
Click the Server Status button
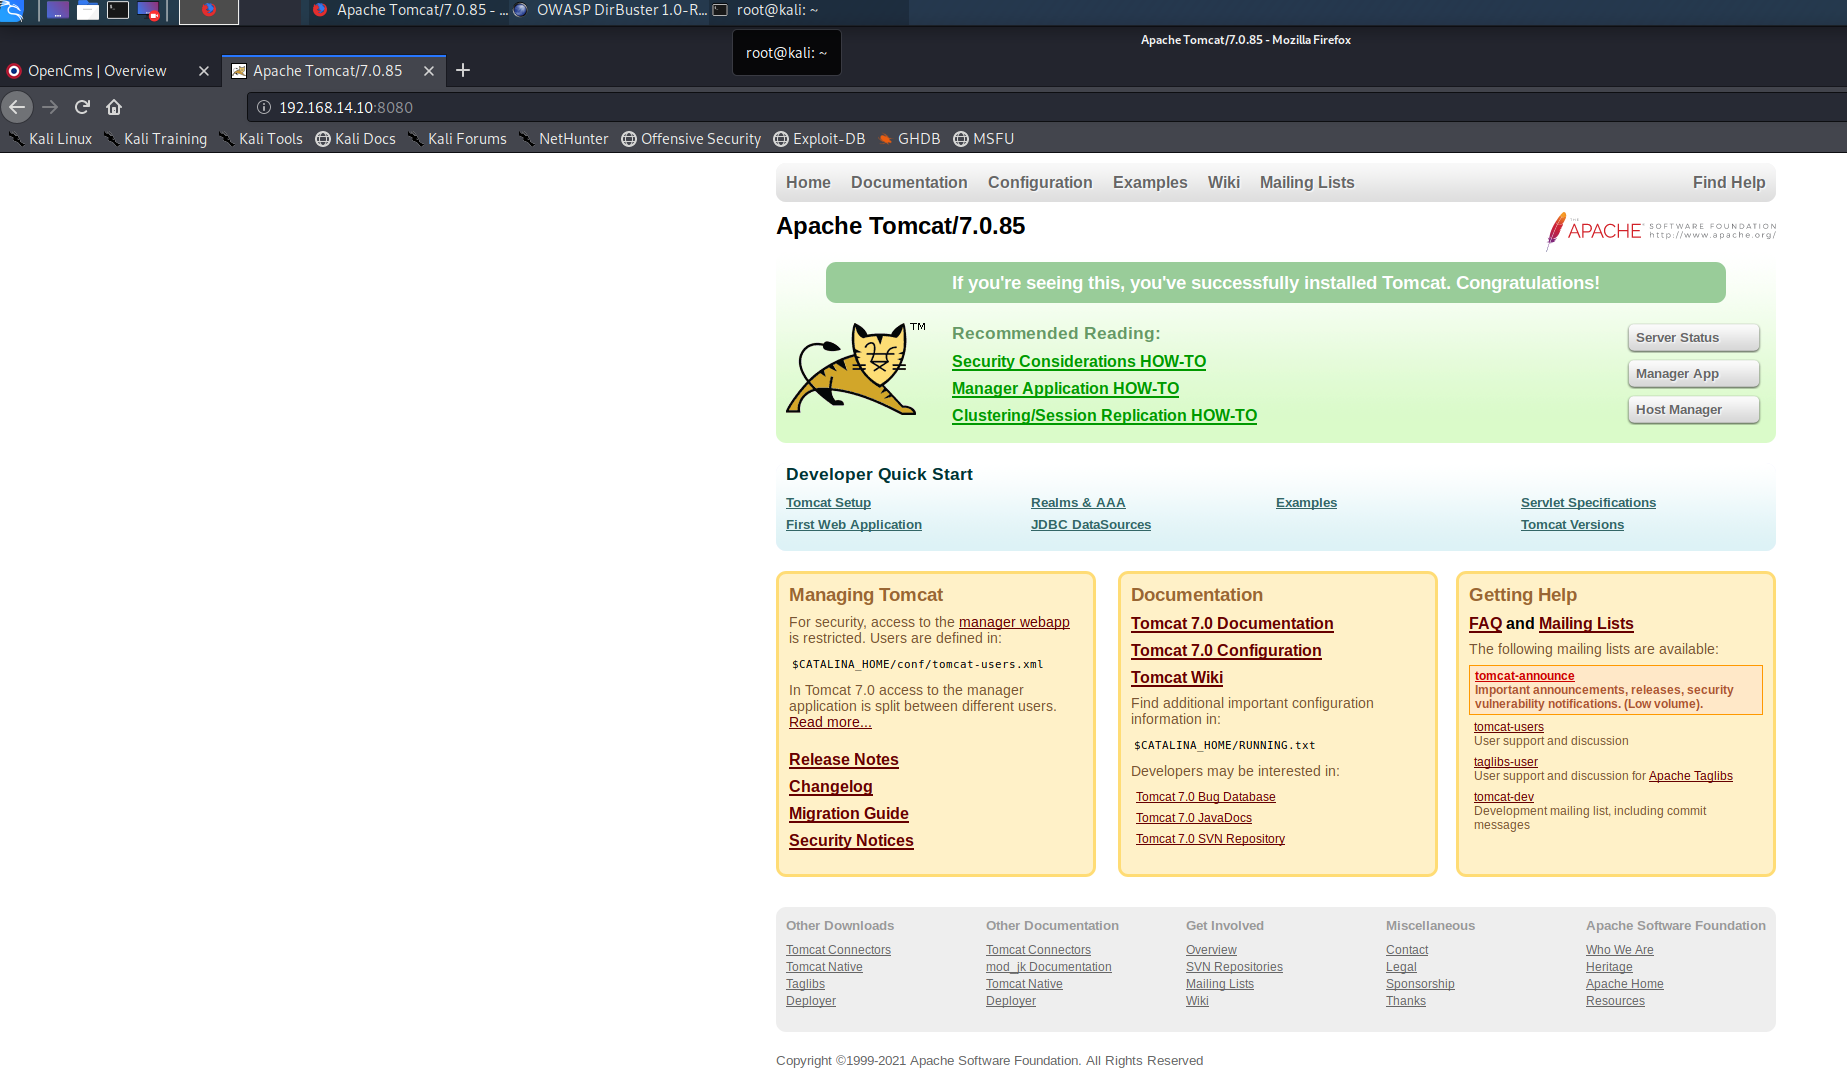(x=1693, y=338)
